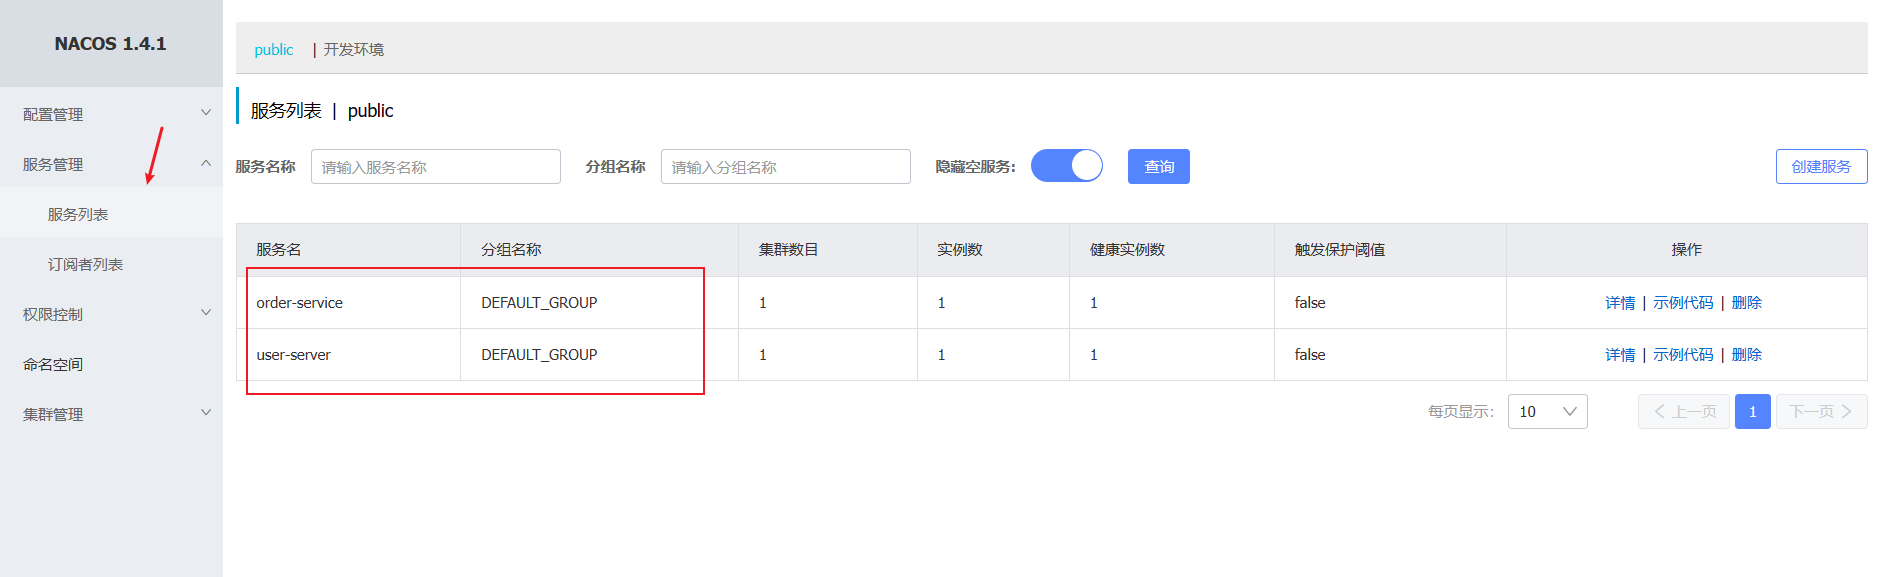The height and width of the screenshot is (577, 1880).
Task: Click DEFAULT_GROUP in the user-server row
Action: 539,354
